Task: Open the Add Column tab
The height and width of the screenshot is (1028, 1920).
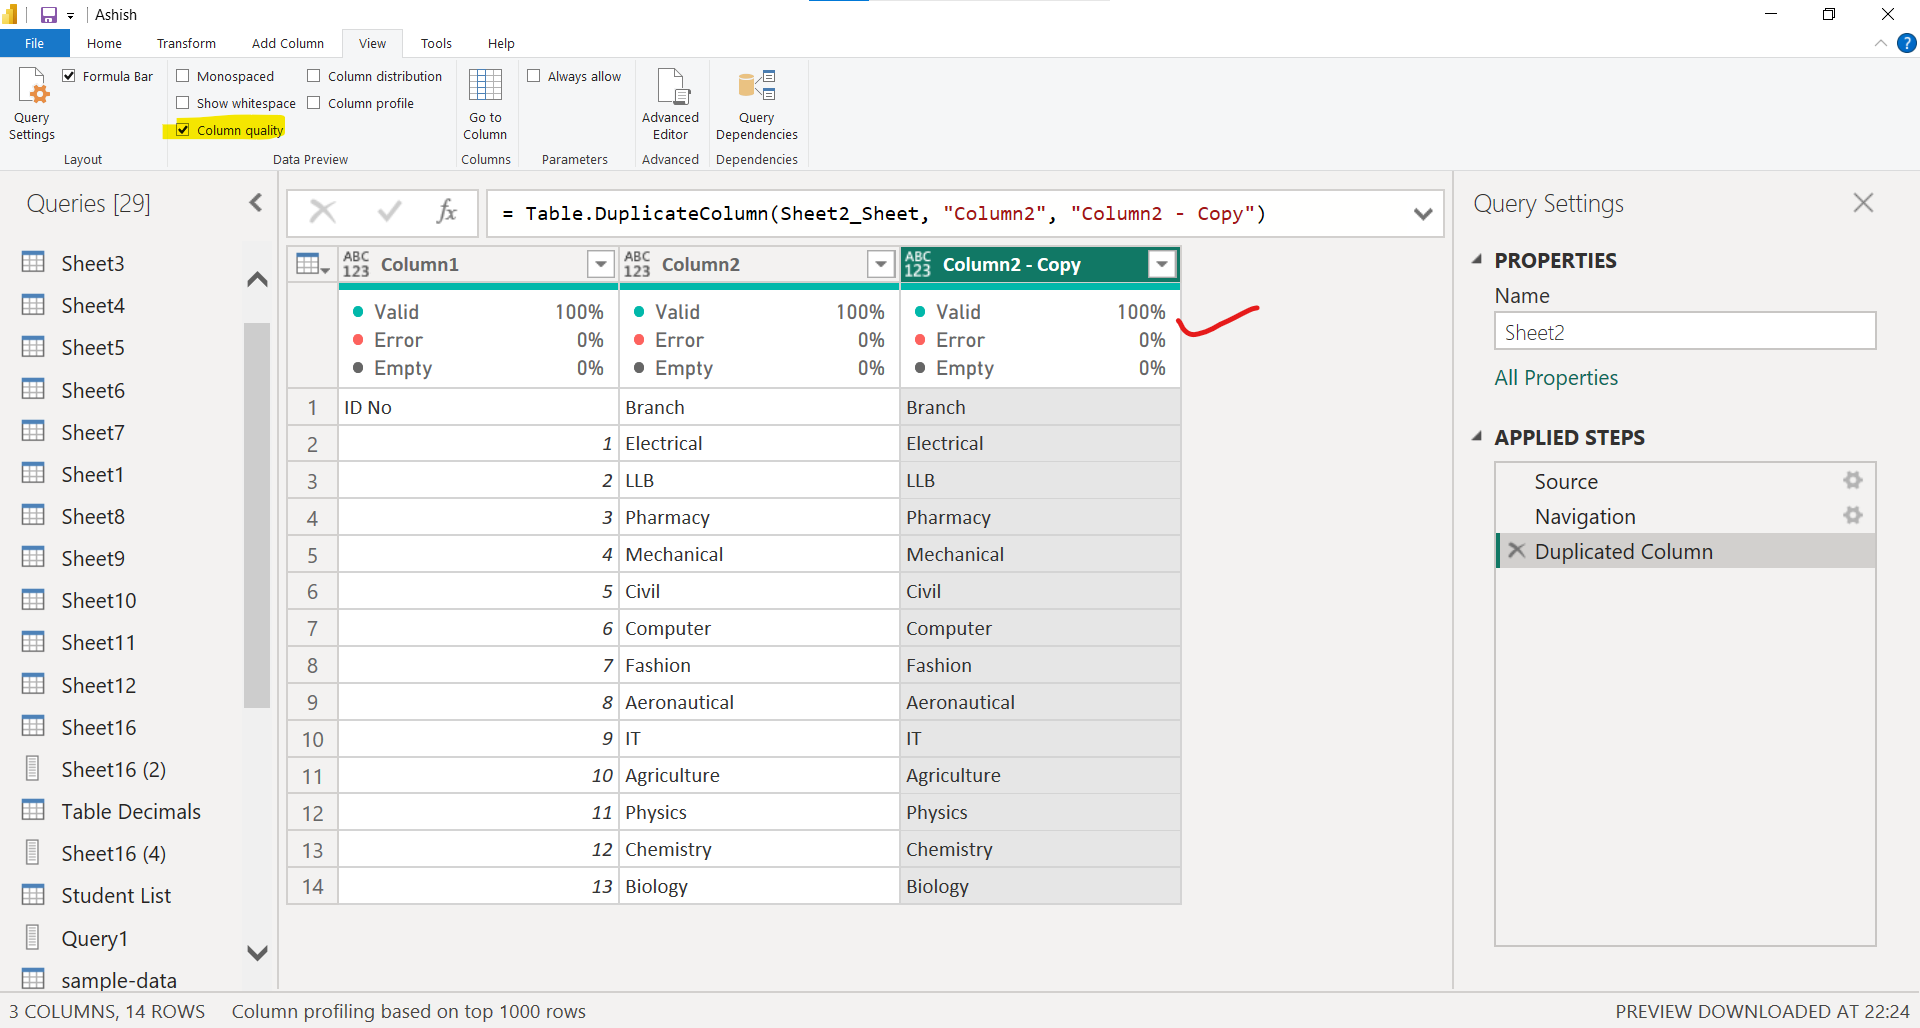Action: (287, 44)
